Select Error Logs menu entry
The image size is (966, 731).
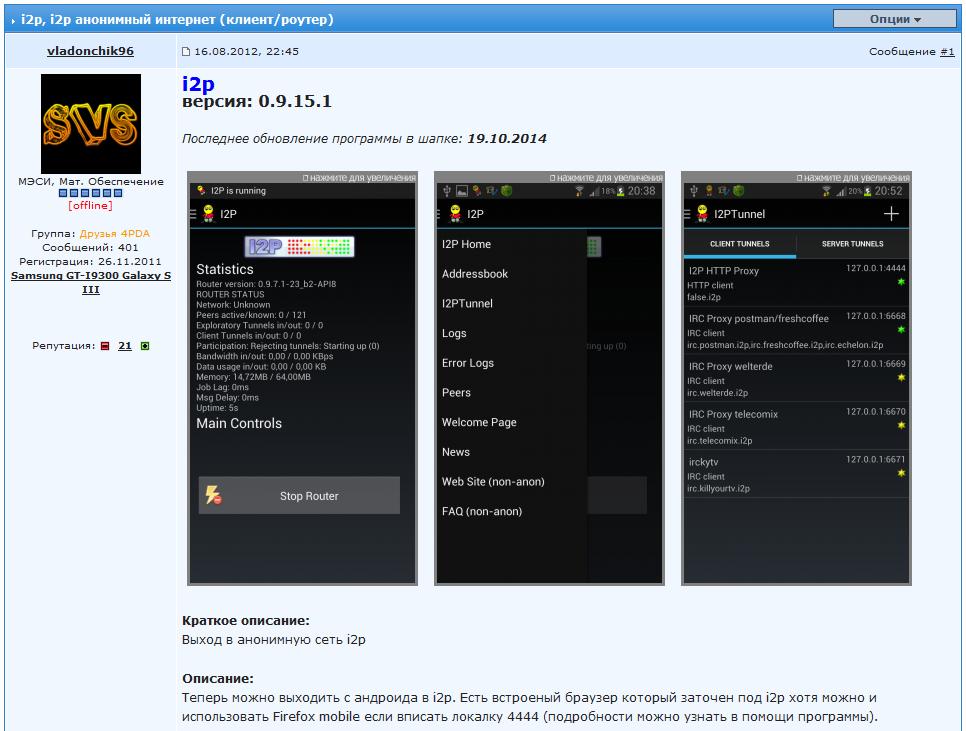[468, 363]
